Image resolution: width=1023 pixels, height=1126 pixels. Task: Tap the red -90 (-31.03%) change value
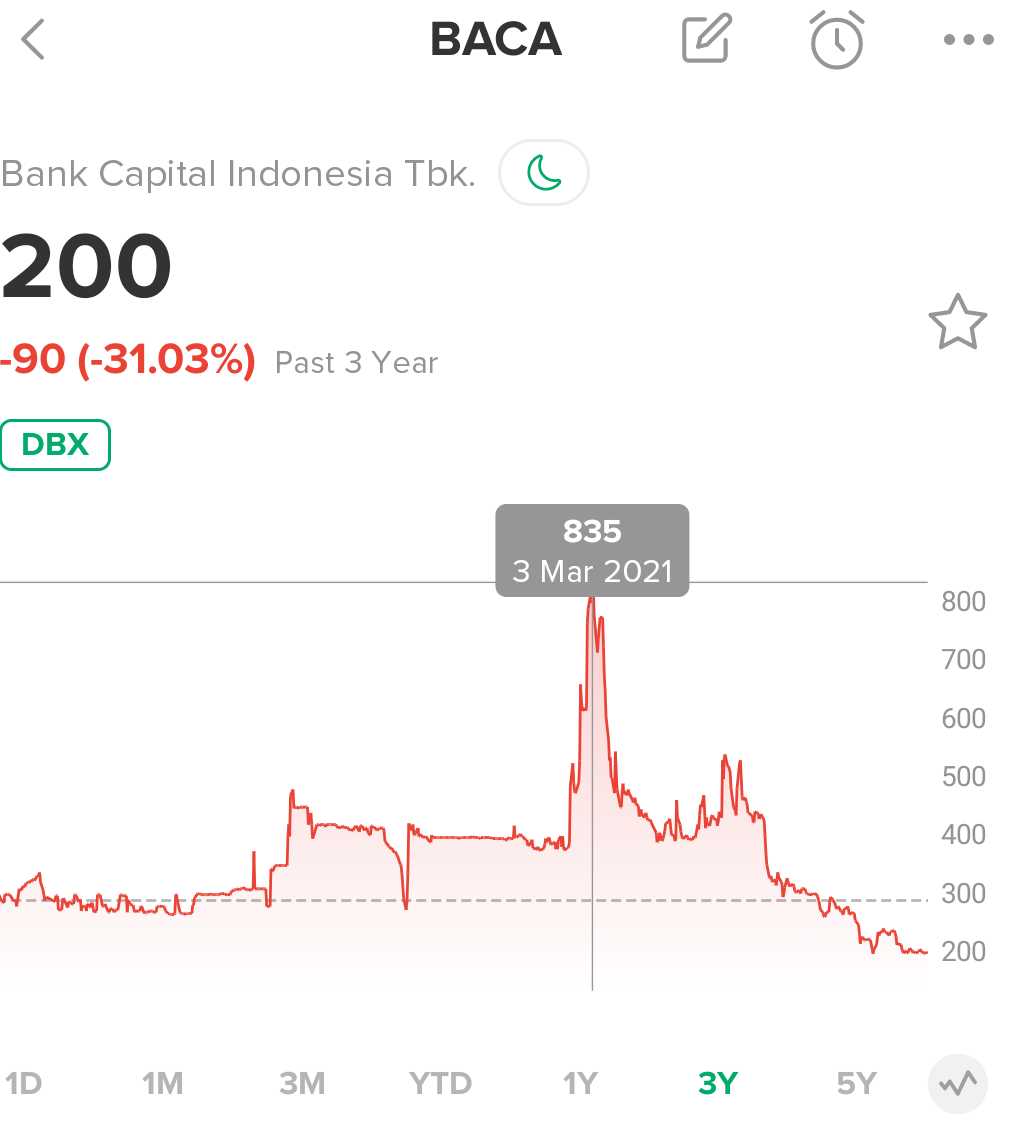pyautogui.click(x=128, y=360)
